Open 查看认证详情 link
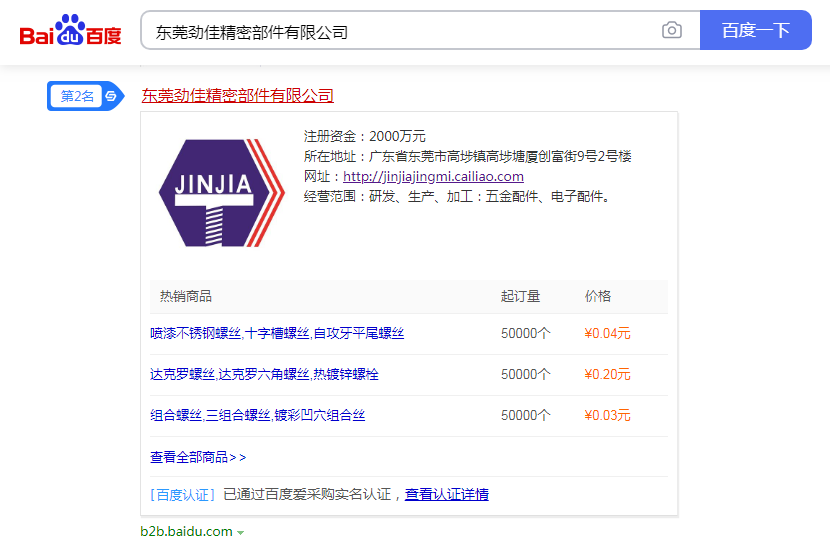830x544 pixels. (446, 494)
